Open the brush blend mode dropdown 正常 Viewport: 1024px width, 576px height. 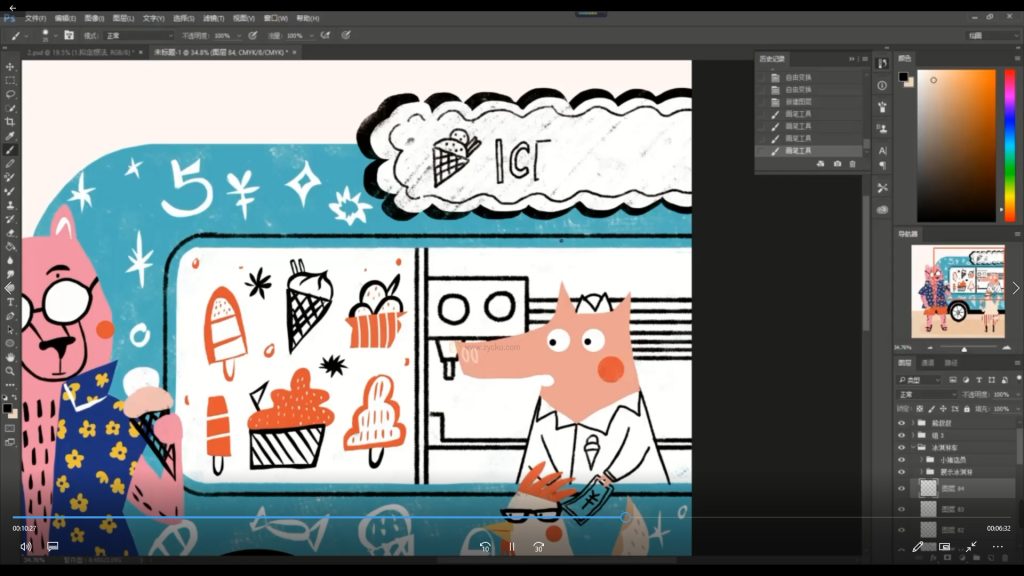139,35
